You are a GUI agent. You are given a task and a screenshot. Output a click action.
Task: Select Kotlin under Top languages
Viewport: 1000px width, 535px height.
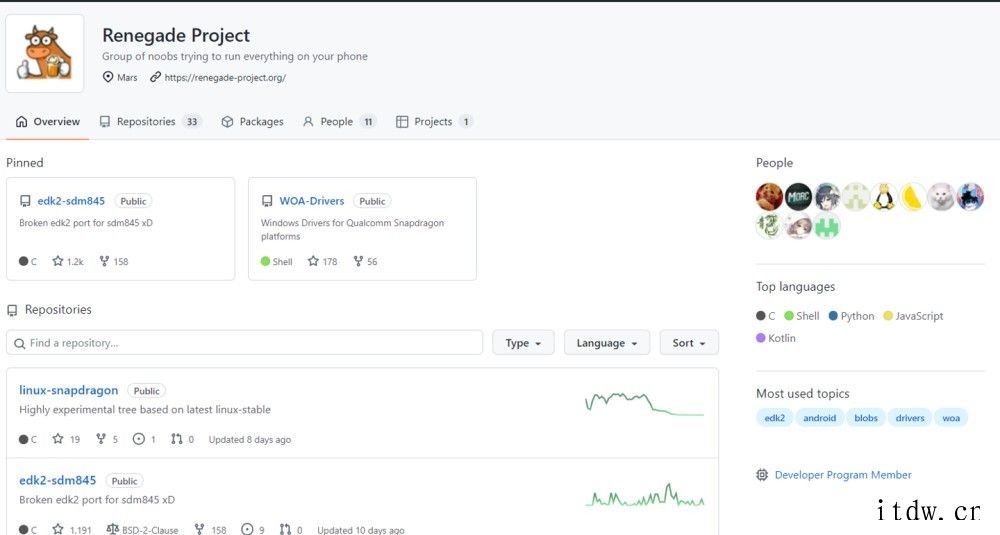[x=776, y=338]
